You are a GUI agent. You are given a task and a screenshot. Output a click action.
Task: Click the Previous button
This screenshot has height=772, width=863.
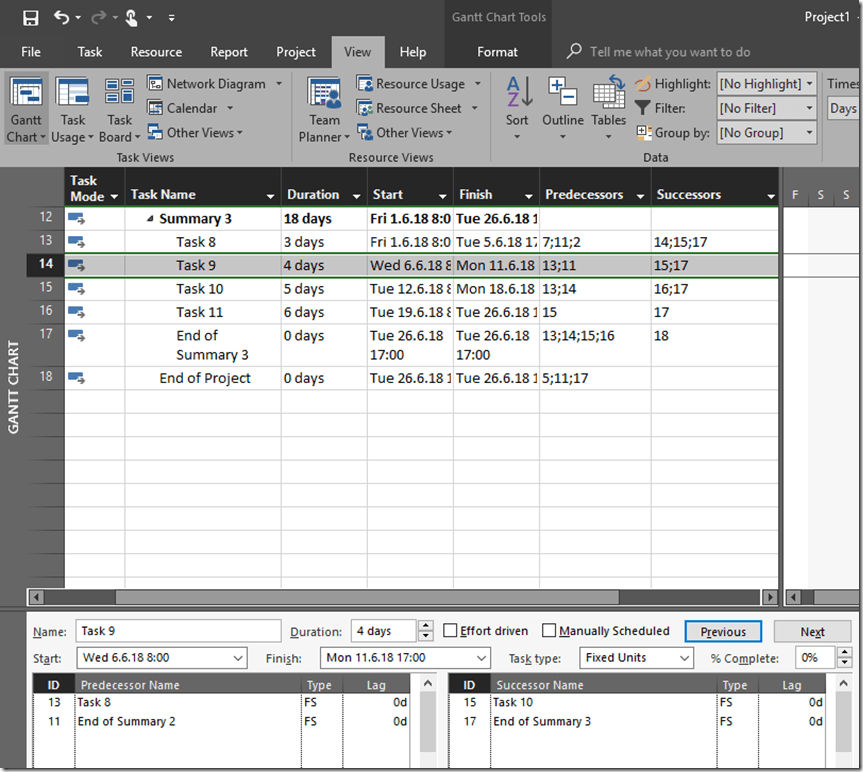tap(723, 632)
